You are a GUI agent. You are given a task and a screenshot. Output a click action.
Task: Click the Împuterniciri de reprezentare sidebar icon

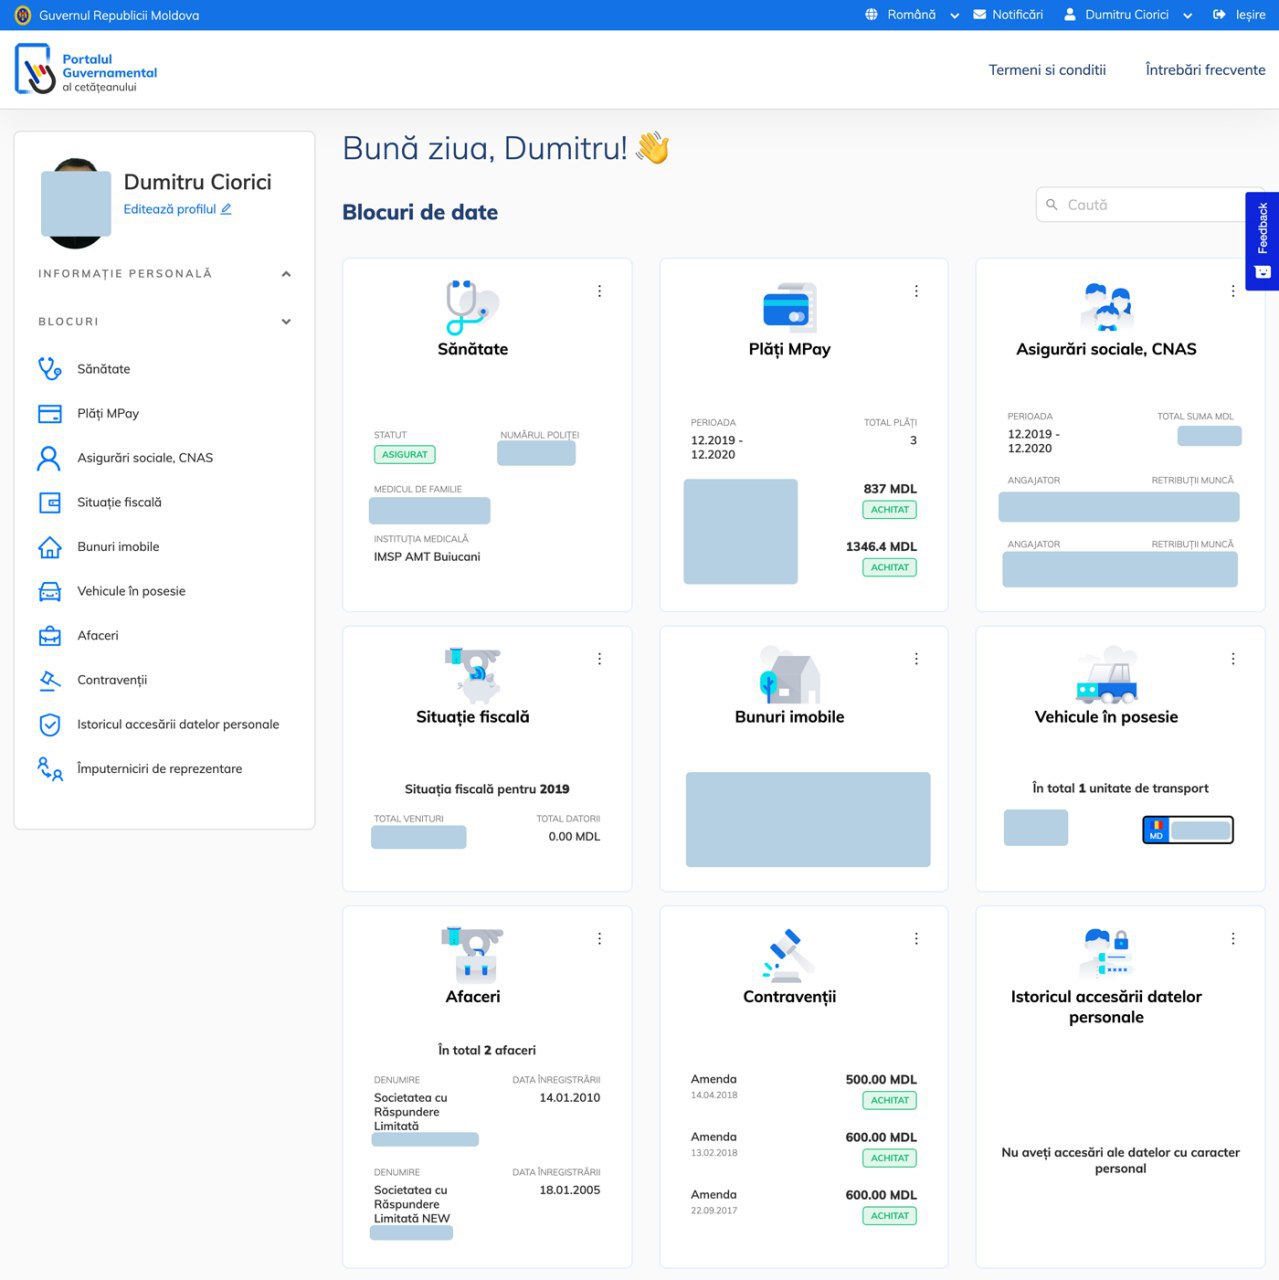(49, 769)
